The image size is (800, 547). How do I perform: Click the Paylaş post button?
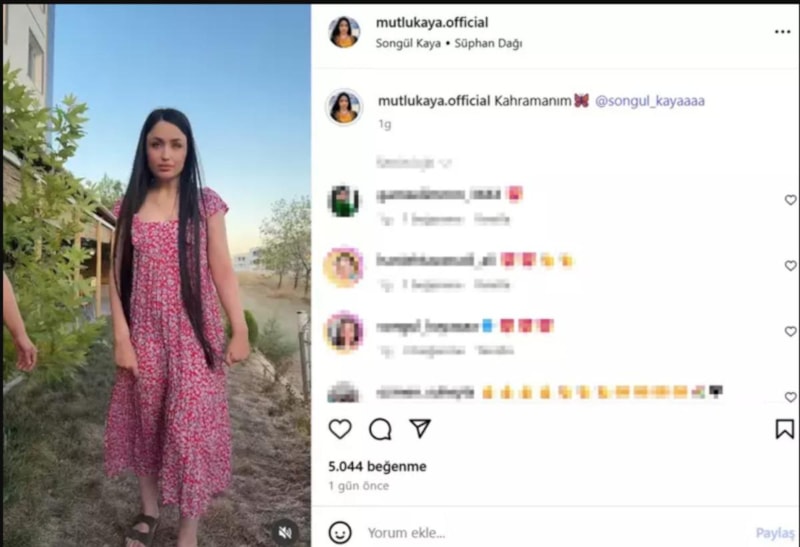click(x=775, y=533)
